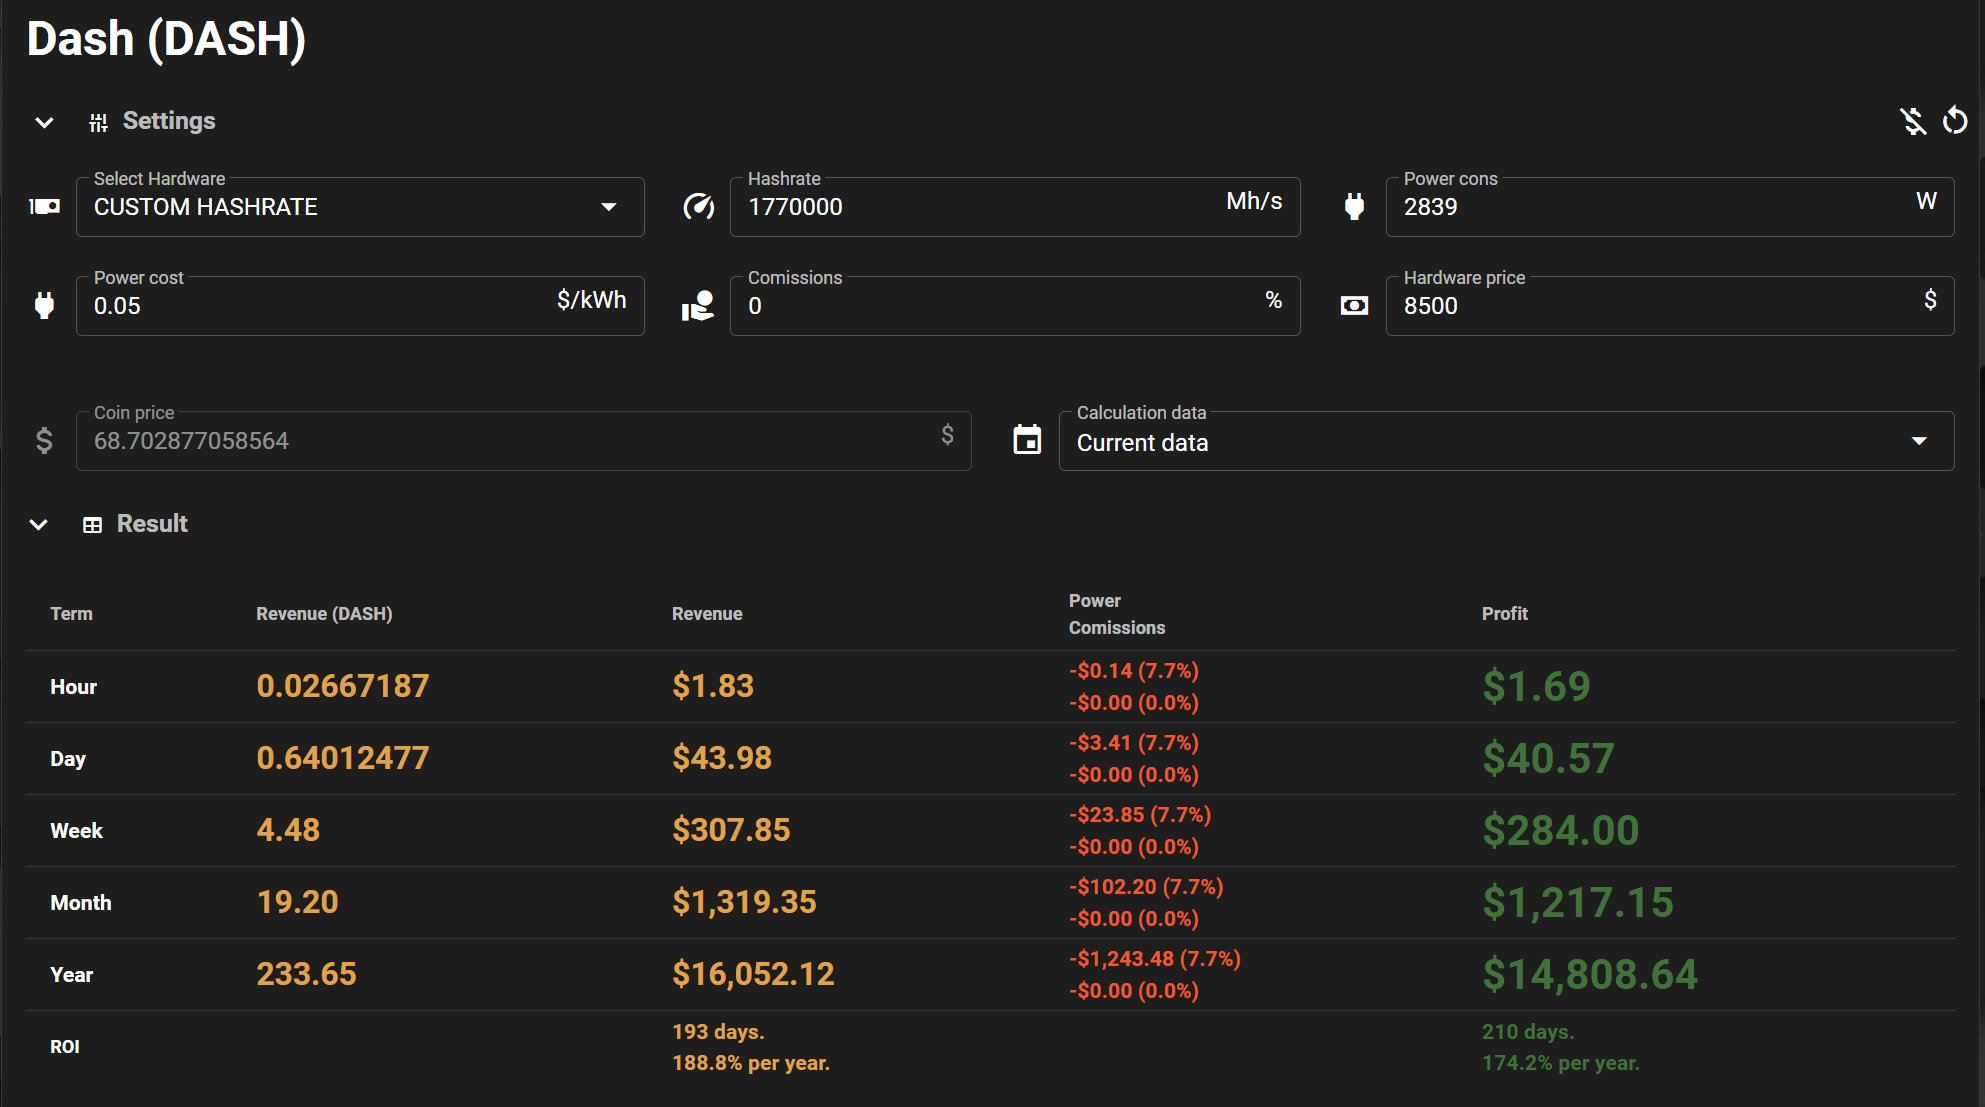Collapse the Settings section chevron
Screen dimensions: 1985x1107
(44, 122)
